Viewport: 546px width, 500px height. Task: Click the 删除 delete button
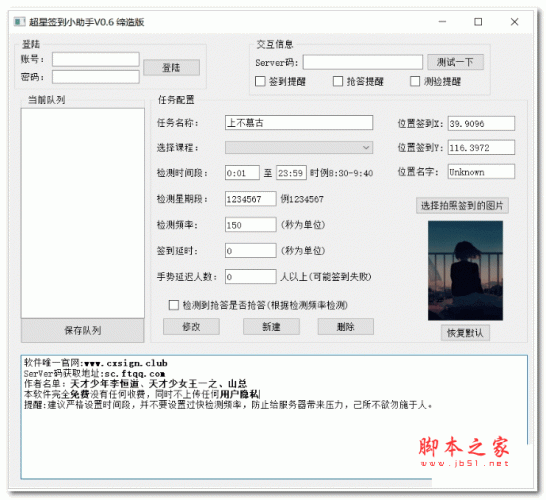(345, 327)
